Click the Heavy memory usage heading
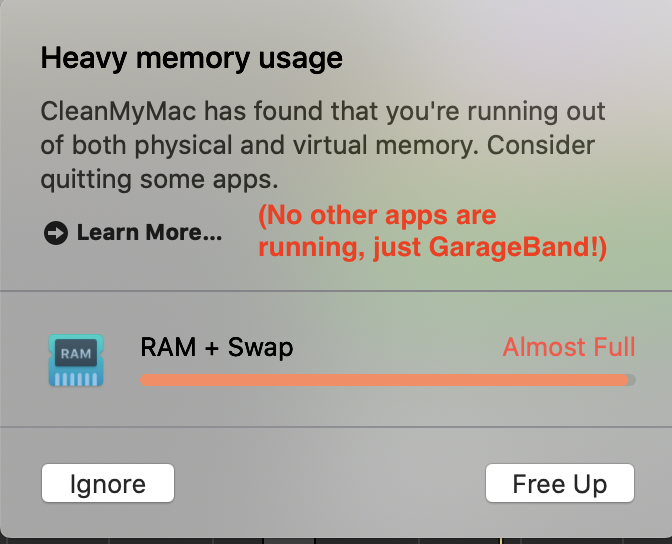 point(191,58)
